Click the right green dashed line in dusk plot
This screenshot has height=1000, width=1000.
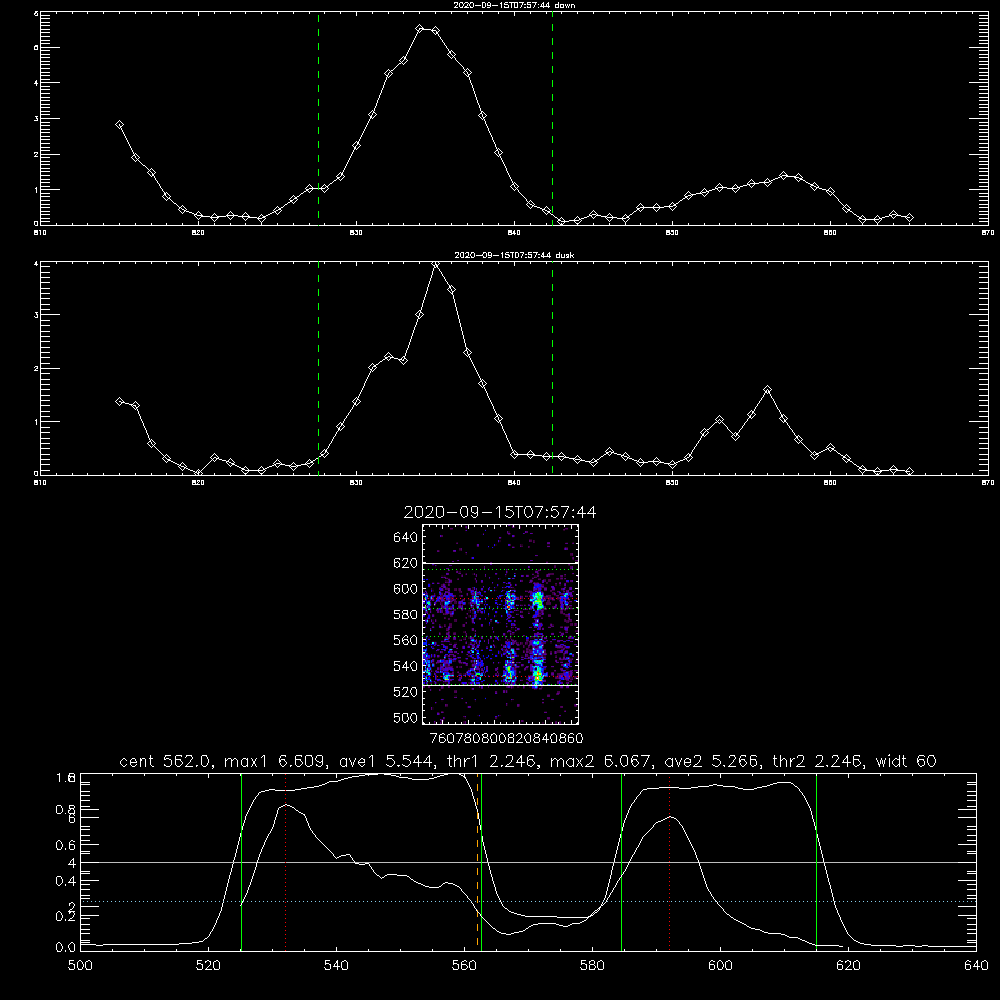coord(552,368)
